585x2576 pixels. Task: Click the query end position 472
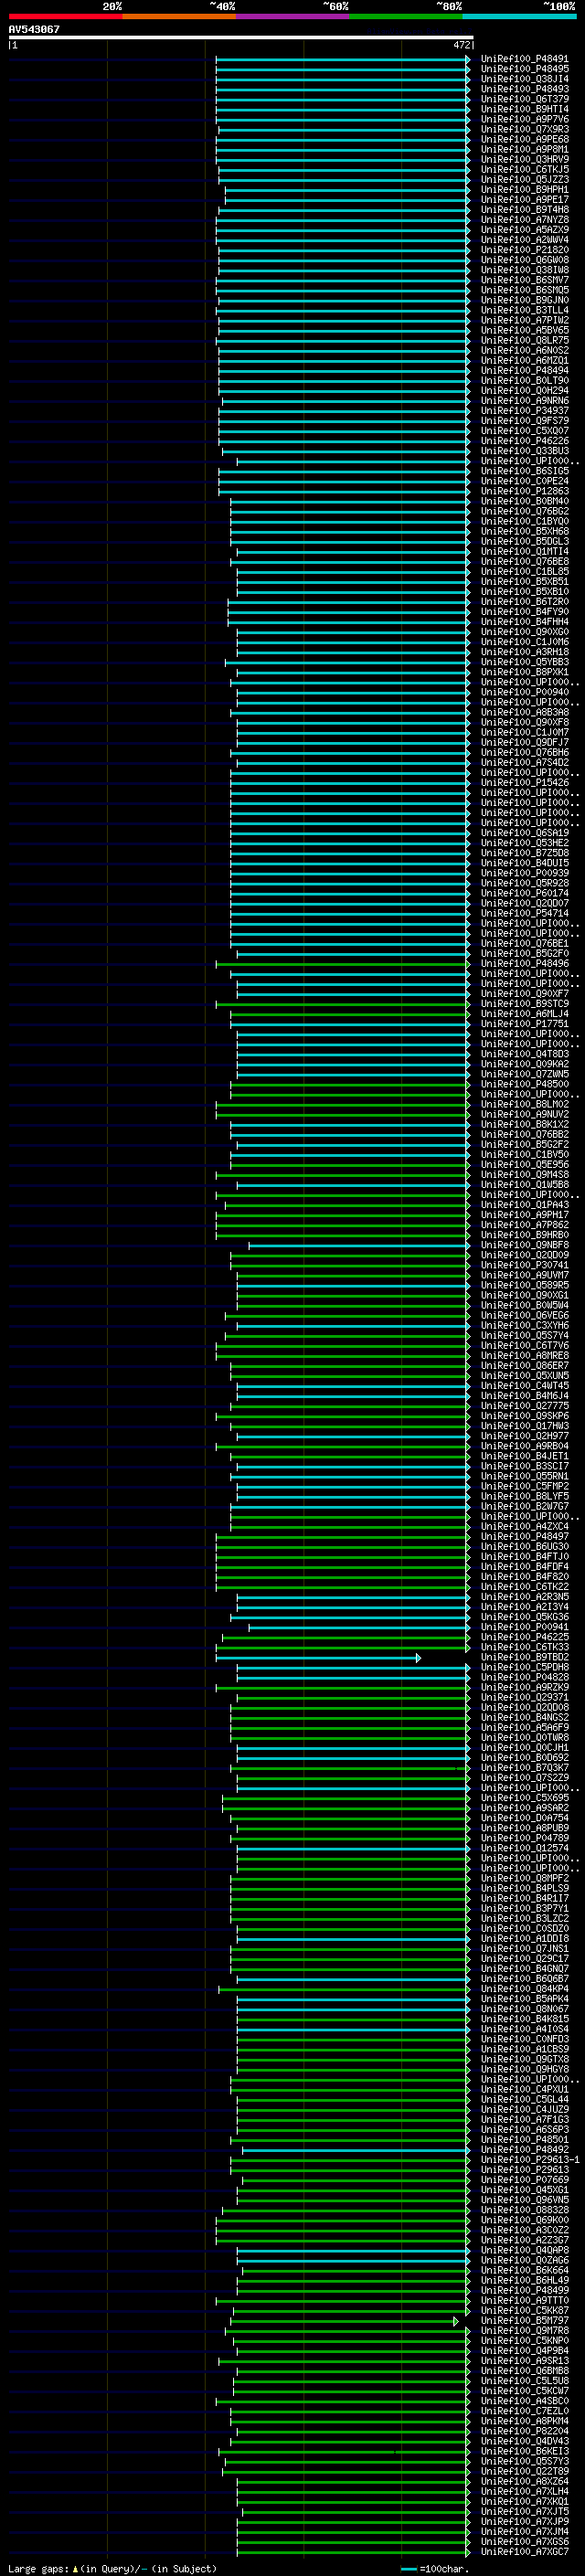(x=461, y=45)
